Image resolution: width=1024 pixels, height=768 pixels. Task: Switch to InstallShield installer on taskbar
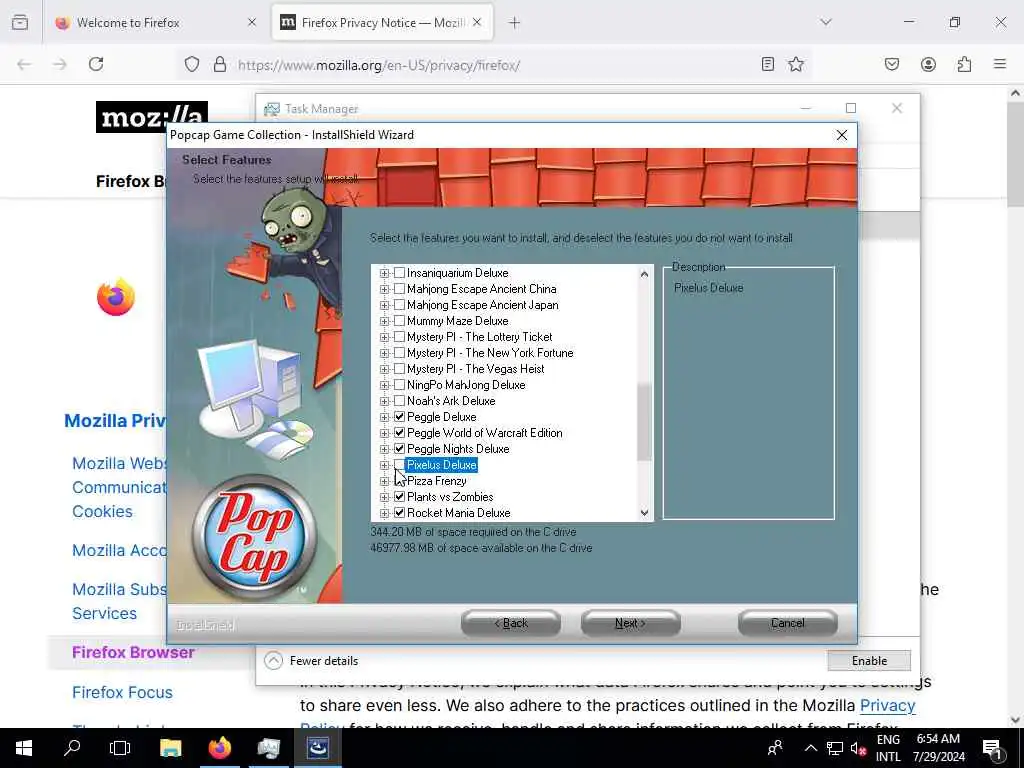tap(317, 748)
